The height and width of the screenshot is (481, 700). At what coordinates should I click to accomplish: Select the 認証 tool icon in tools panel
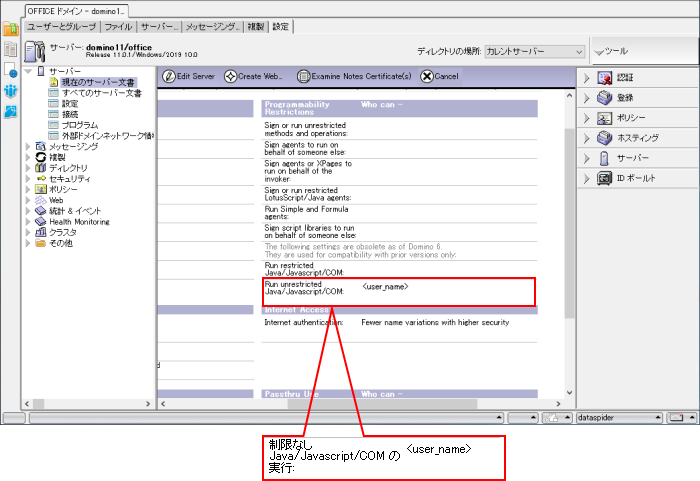[604, 78]
